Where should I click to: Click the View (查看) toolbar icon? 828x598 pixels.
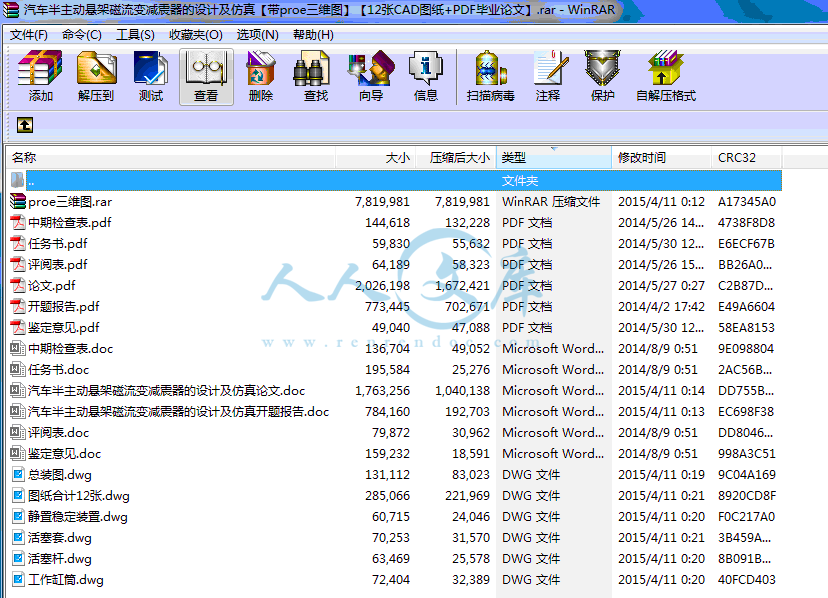click(x=206, y=77)
